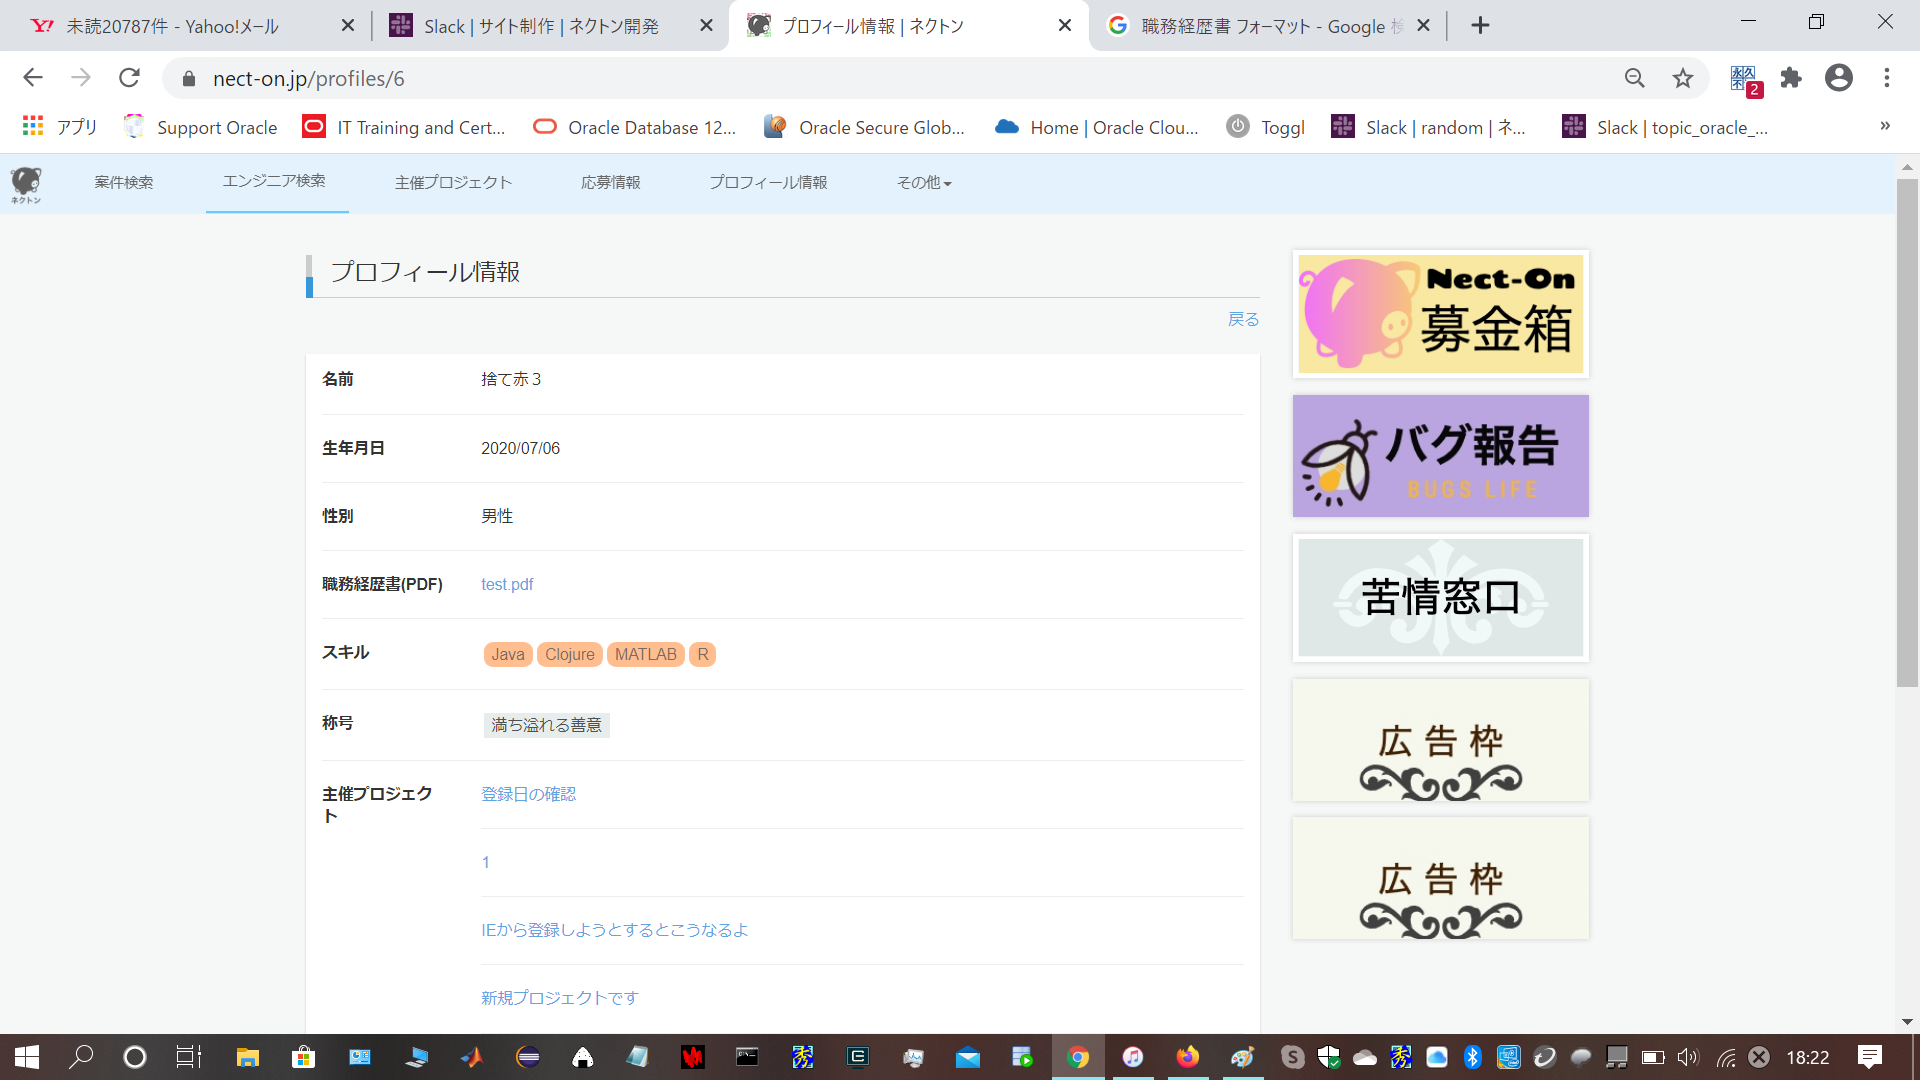
Task: Open IEから登録しようとするとこうなるよ project link
Action: (x=615, y=930)
